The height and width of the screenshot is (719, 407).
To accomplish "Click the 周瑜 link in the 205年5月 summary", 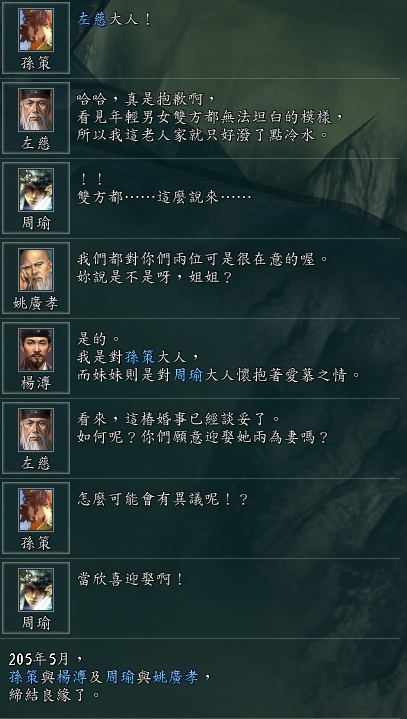I will [121, 677].
